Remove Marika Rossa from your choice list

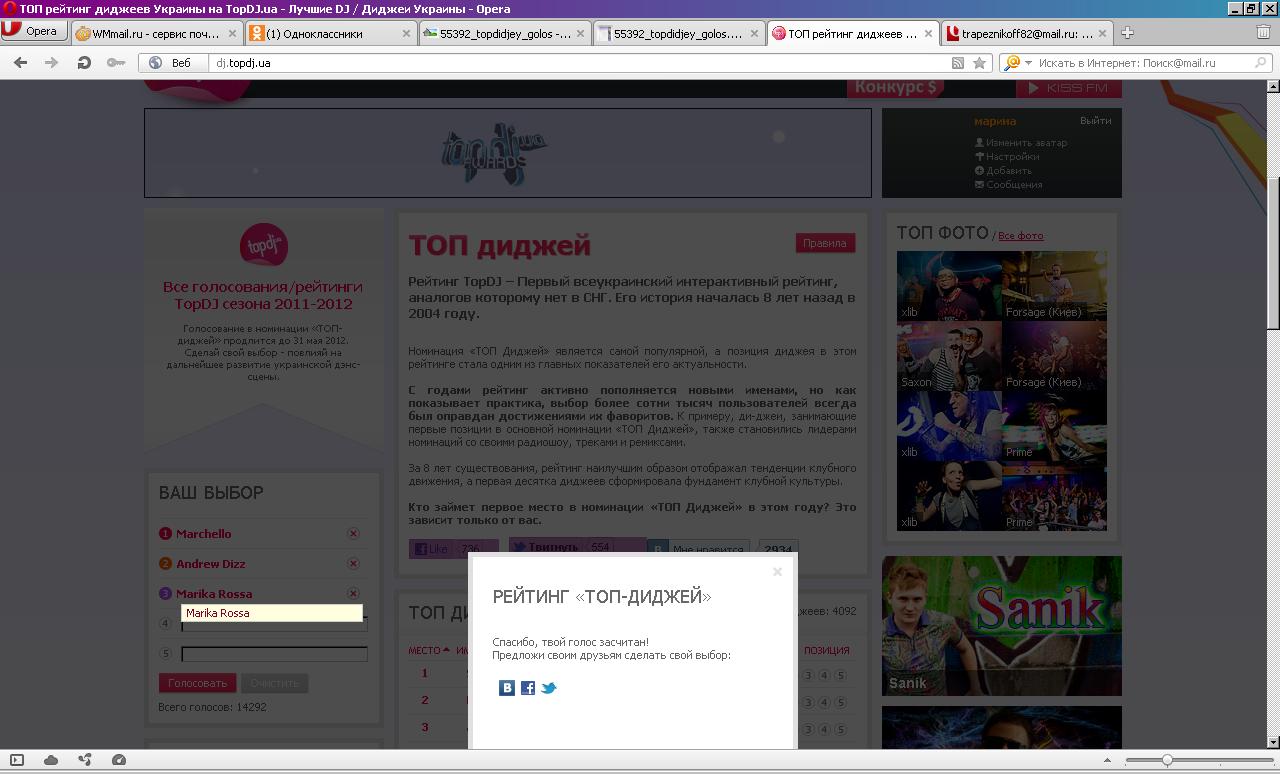[x=353, y=594]
